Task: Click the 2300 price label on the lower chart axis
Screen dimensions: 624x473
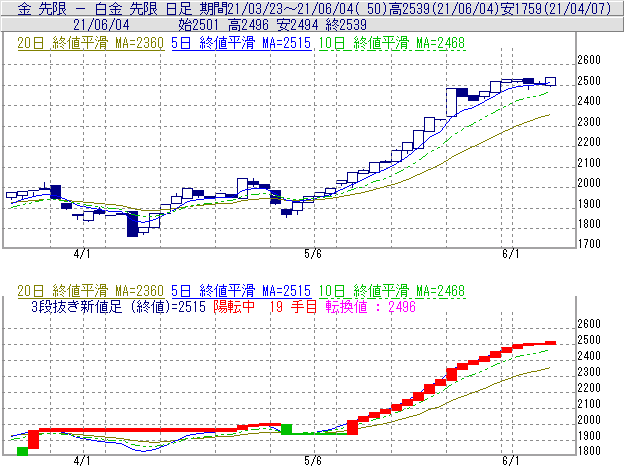Action: (589, 372)
